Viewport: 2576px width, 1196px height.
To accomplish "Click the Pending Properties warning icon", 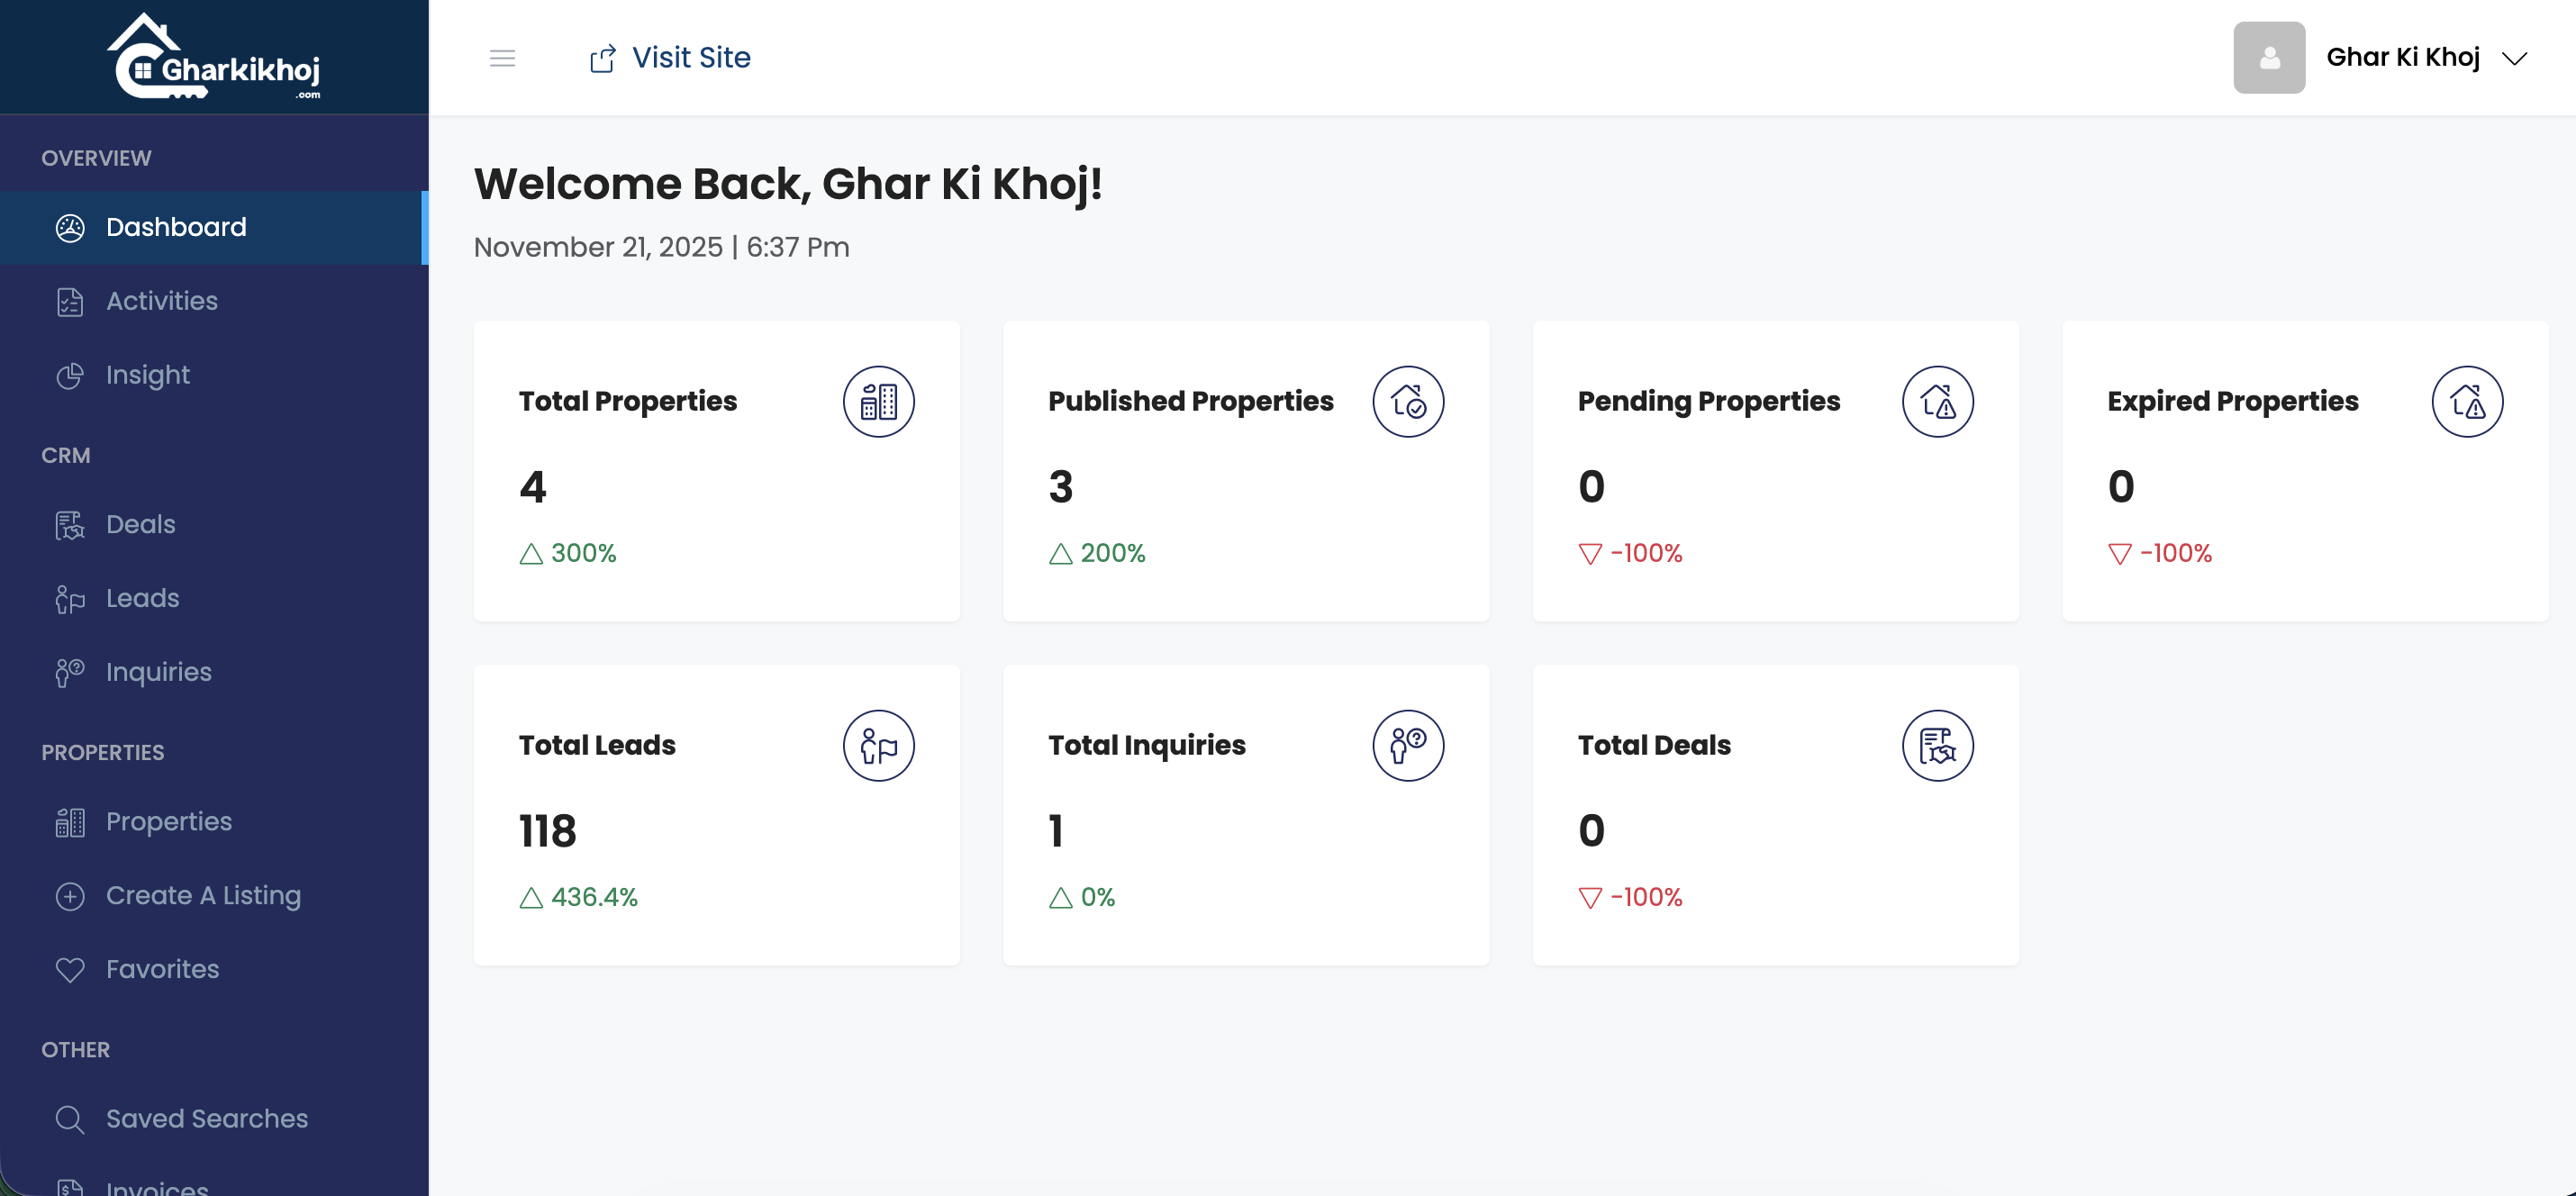I will pos(1937,402).
